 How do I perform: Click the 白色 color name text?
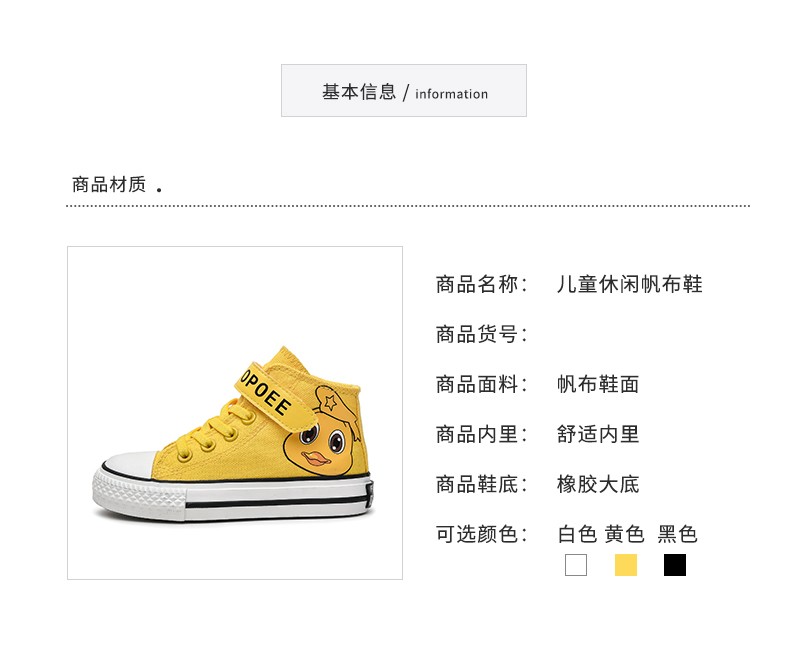click(577, 534)
